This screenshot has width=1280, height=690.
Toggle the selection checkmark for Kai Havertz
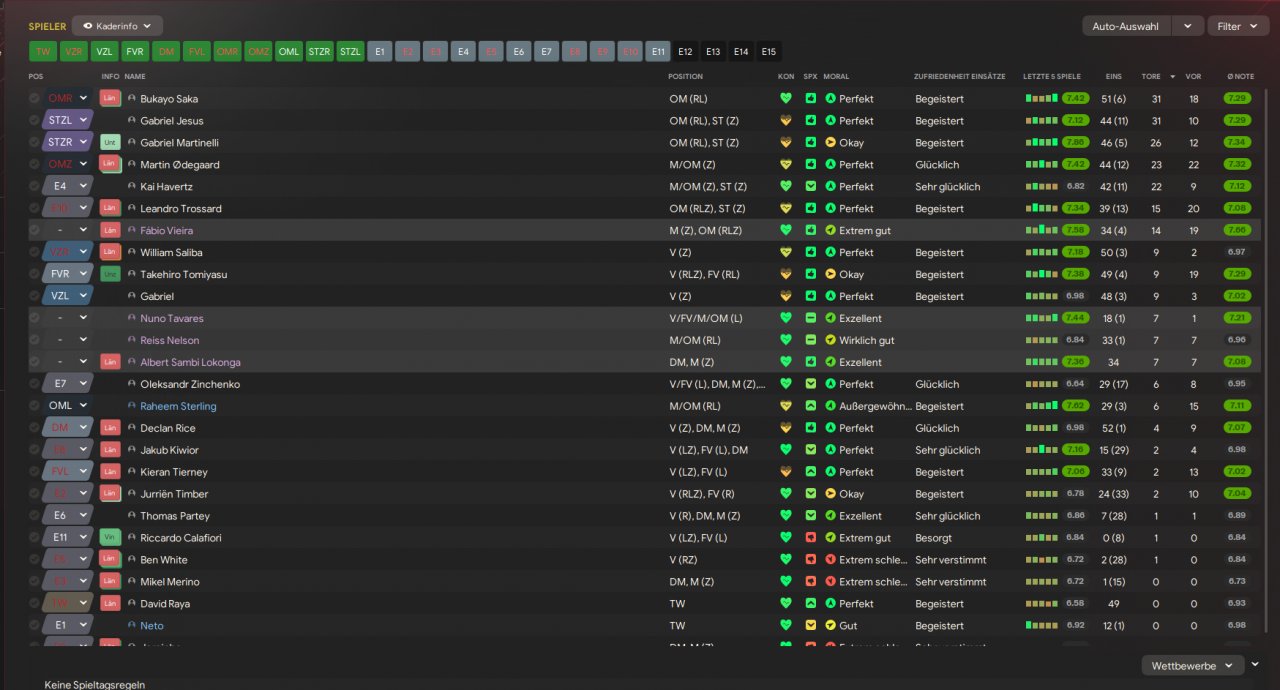(x=35, y=186)
